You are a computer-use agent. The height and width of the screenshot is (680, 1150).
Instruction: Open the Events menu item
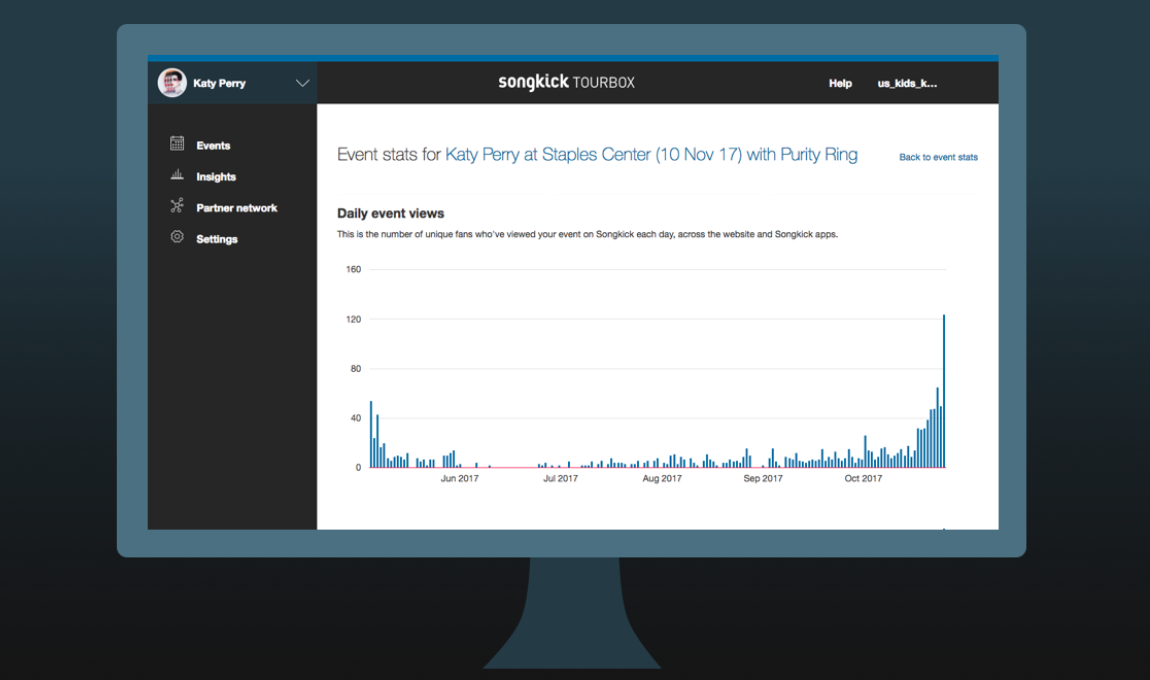pos(213,146)
